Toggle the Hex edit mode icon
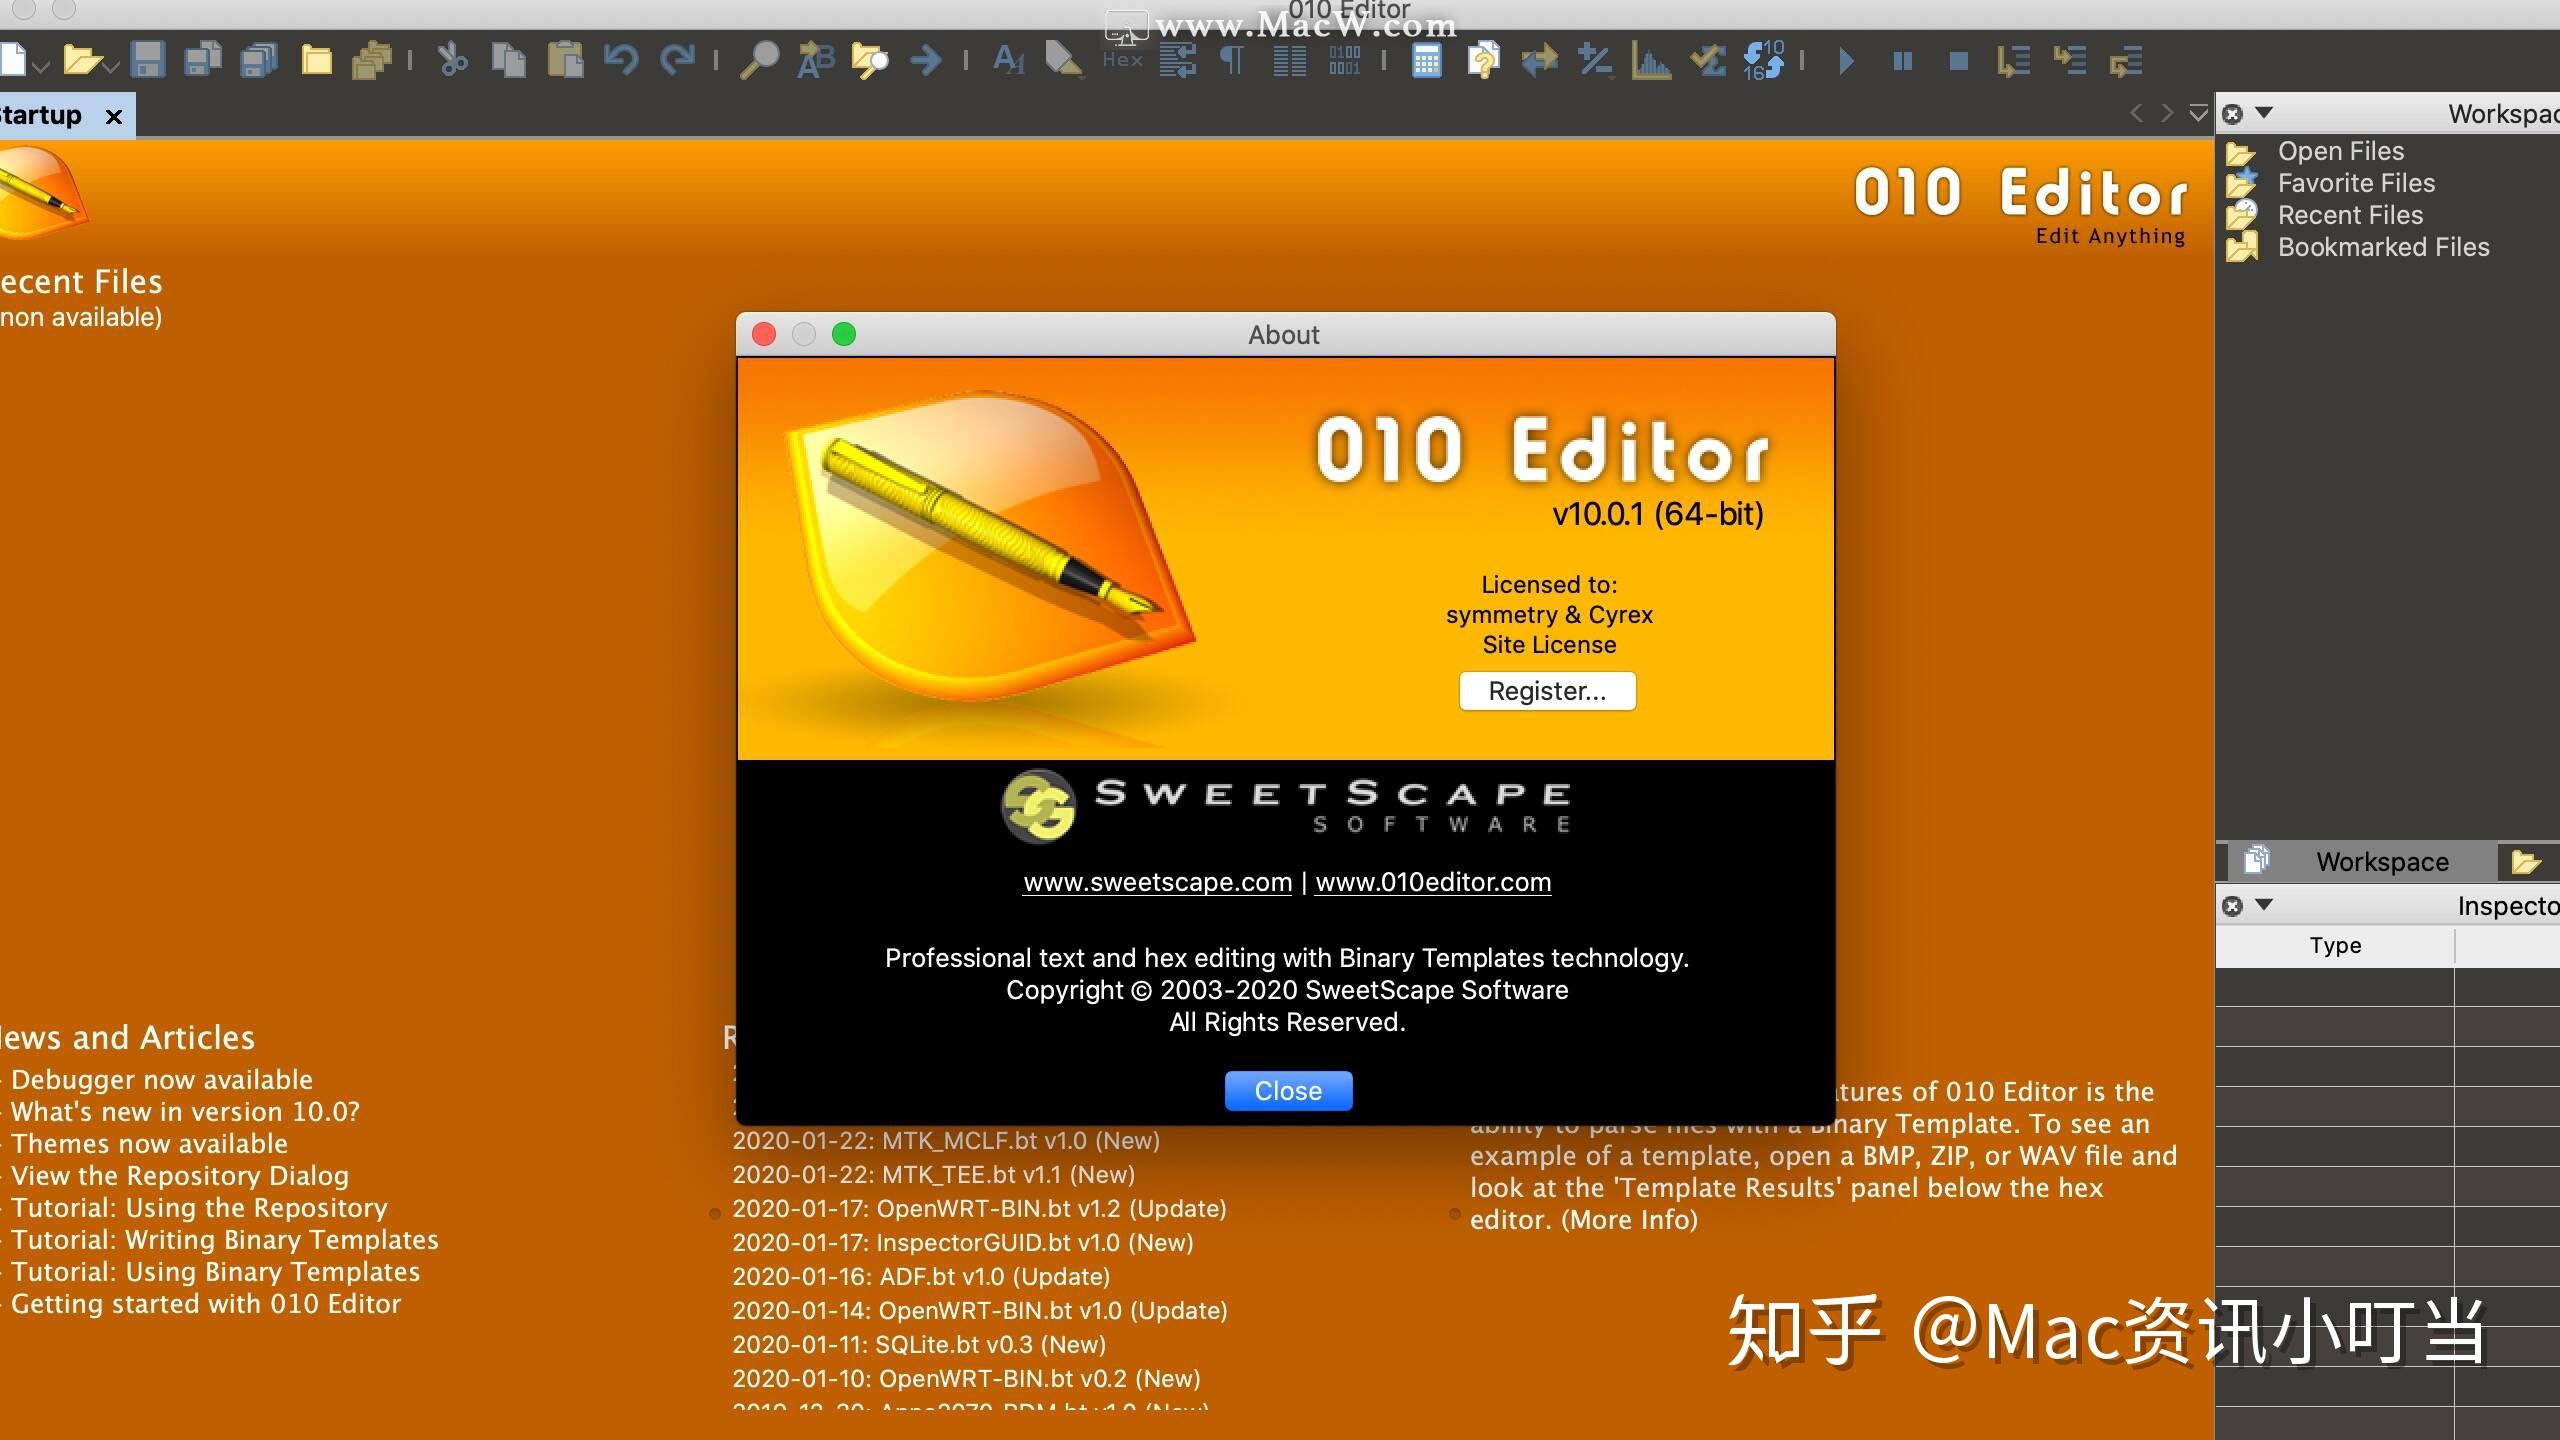The width and height of the screenshot is (2560, 1440). point(1123,58)
